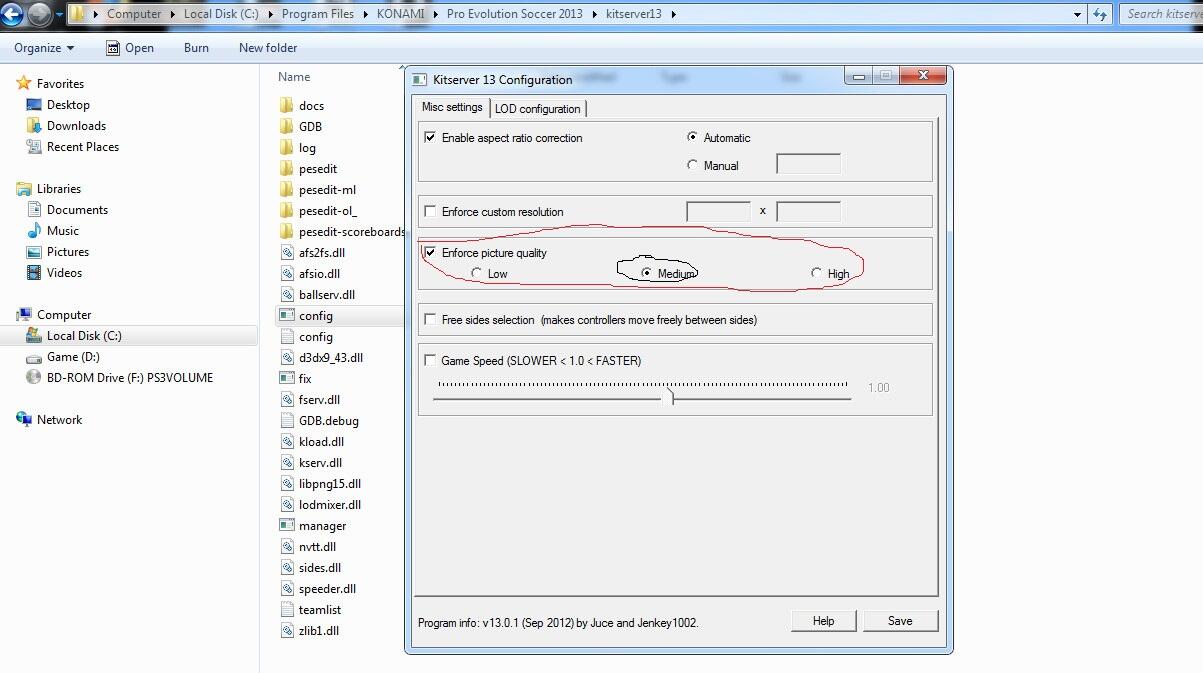Enable Enforce custom resolution checkbox
Screen dimensions: 1203x673
[430, 211]
